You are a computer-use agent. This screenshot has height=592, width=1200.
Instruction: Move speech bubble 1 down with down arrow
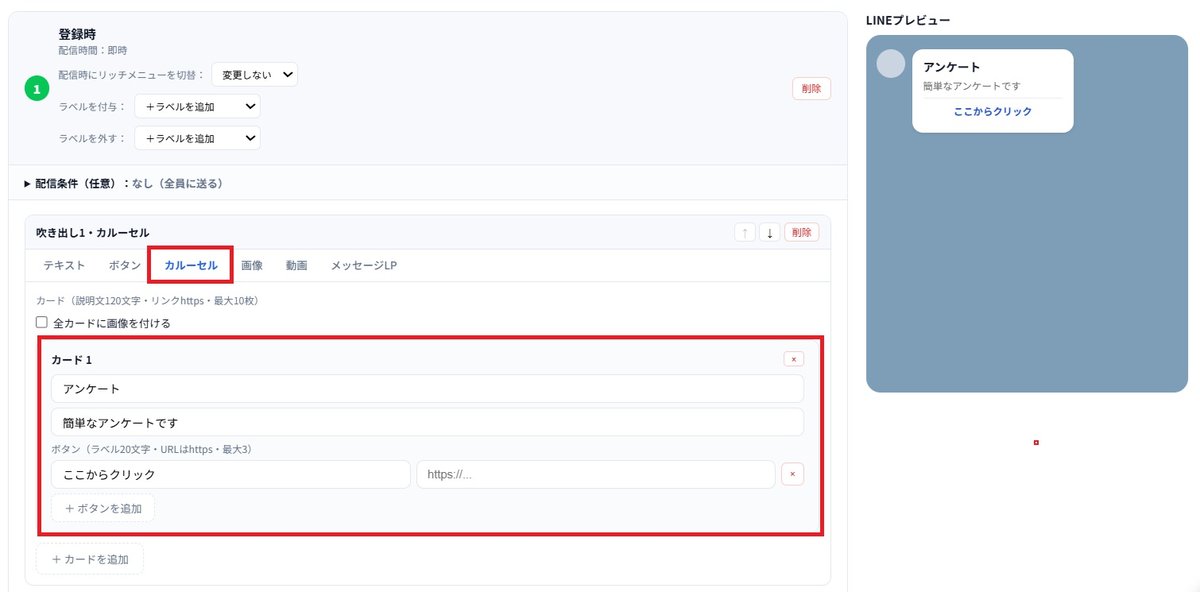770,232
